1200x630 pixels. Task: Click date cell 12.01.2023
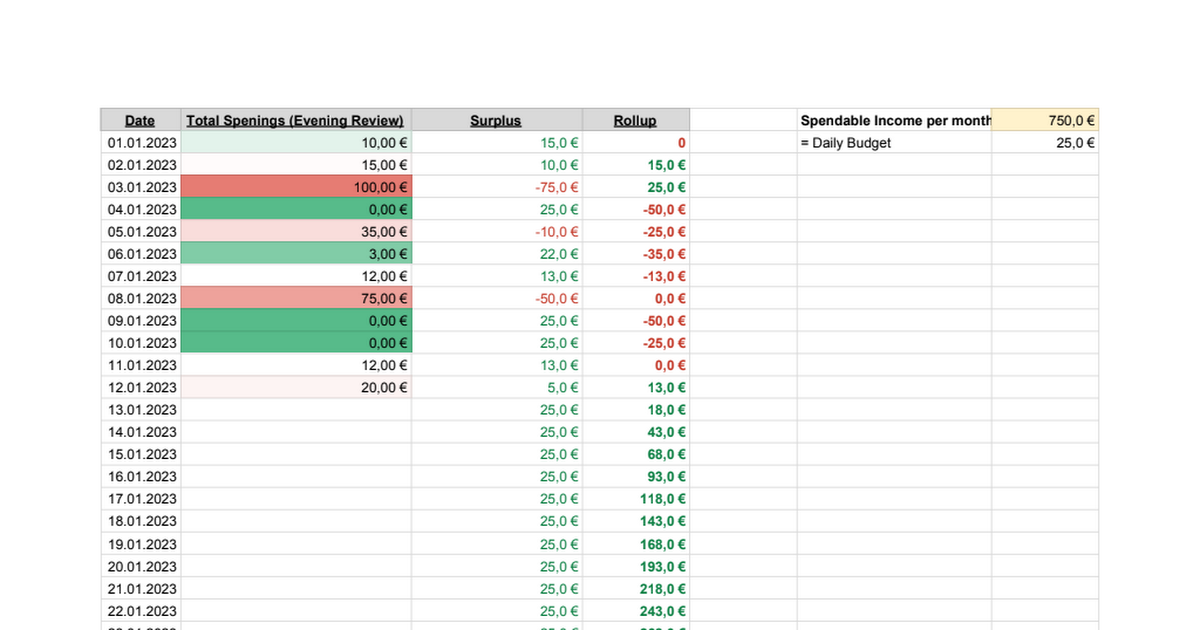140,387
